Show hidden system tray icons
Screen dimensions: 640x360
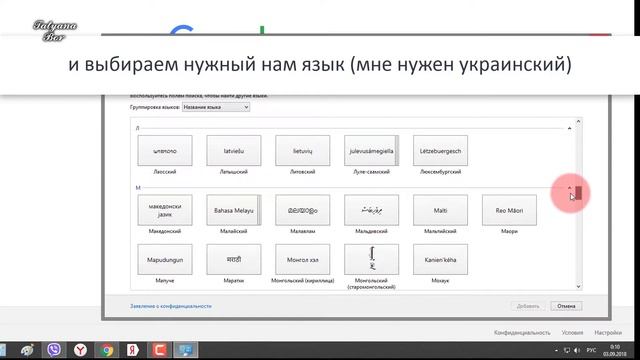pyautogui.click(x=556, y=350)
